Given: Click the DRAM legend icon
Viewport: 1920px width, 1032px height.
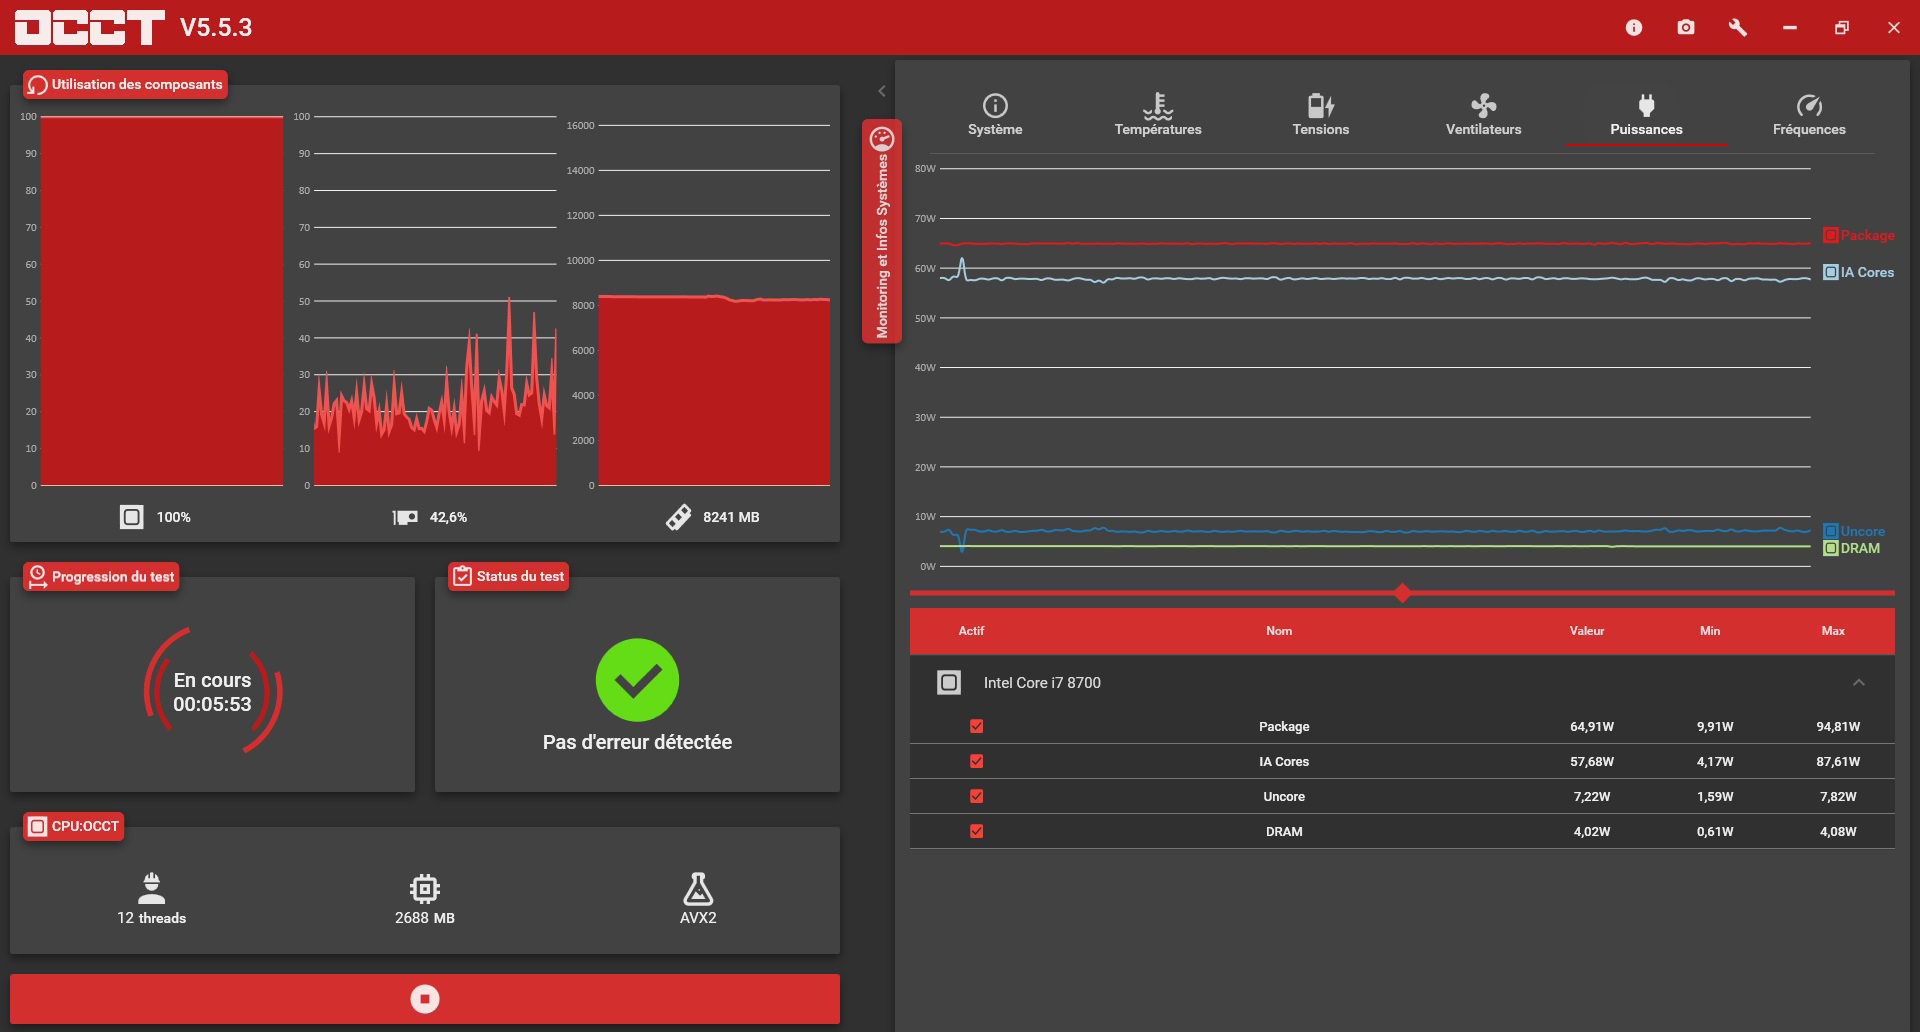Looking at the screenshot, I should tap(1831, 548).
